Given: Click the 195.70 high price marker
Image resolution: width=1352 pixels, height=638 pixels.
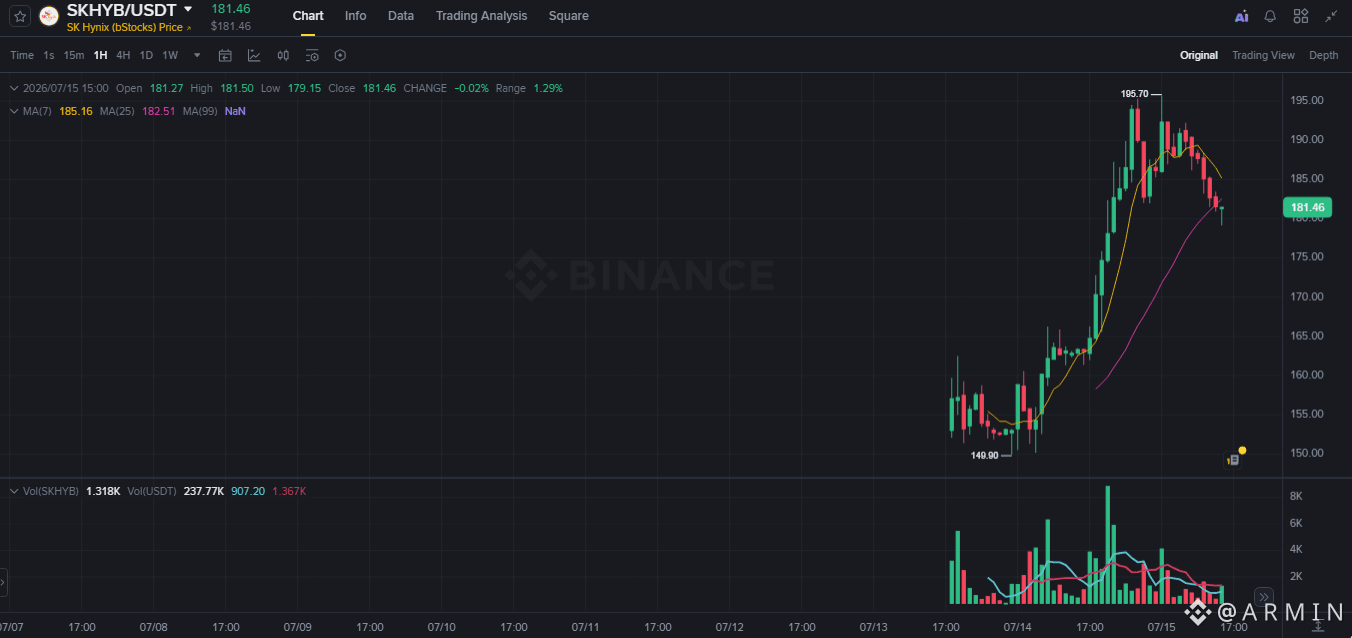Looking at the screenshot, I should point(1134,94).
